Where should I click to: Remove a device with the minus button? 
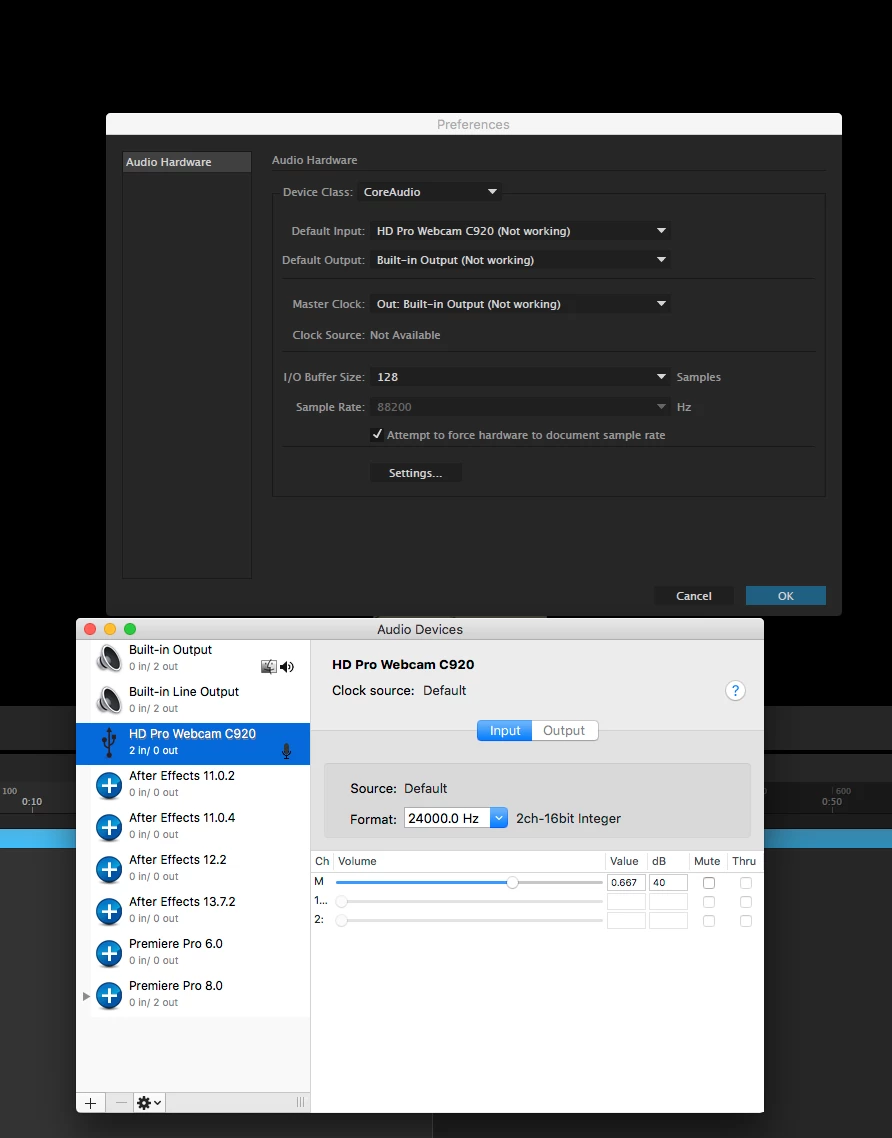coord(120,1102)
